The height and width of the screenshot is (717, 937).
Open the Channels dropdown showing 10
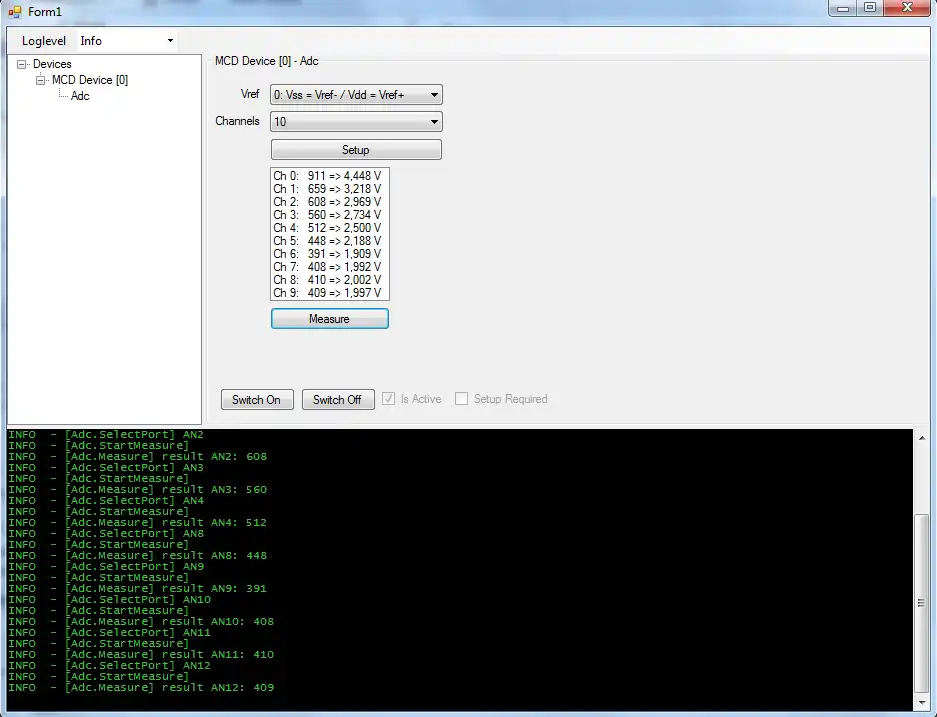pyautogui.click(x=356, y=122)
